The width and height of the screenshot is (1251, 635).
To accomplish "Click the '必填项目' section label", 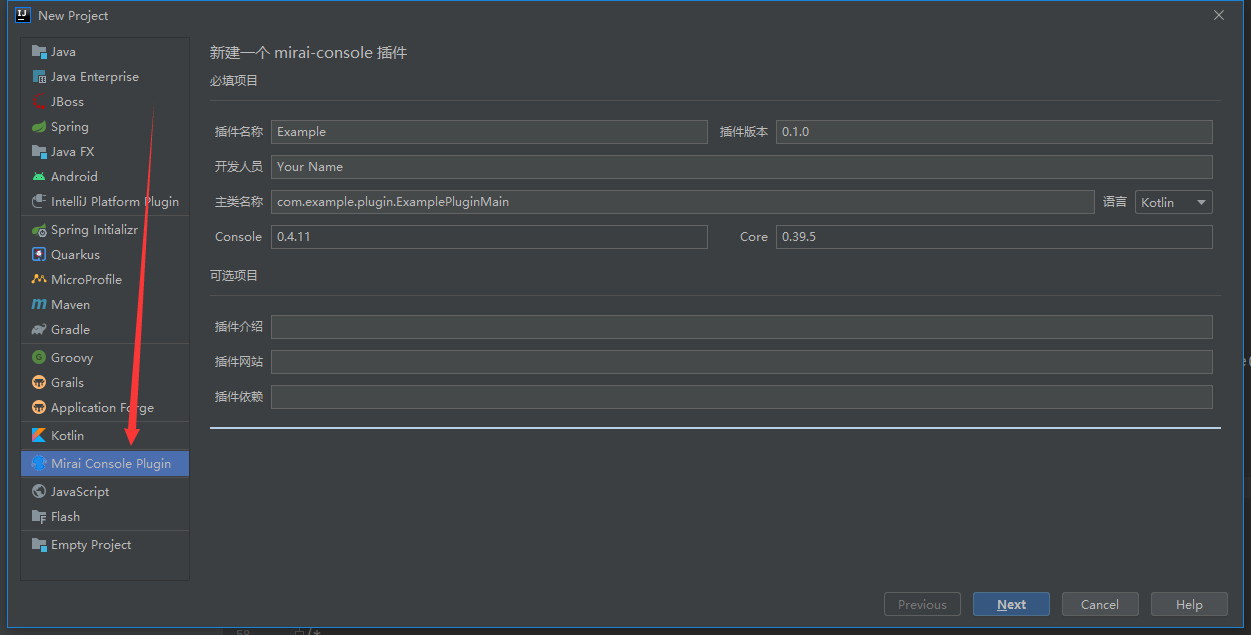I will (234, 81).
